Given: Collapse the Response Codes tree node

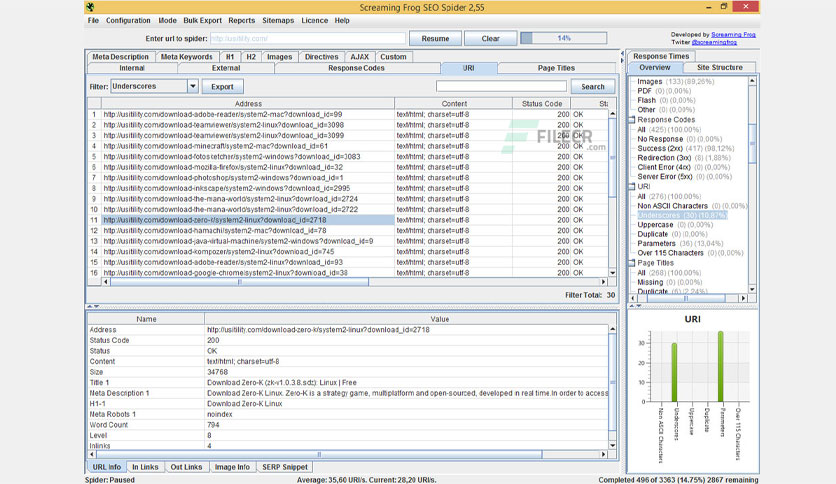Looking at the screenshot, I should (x=632, y=120).
